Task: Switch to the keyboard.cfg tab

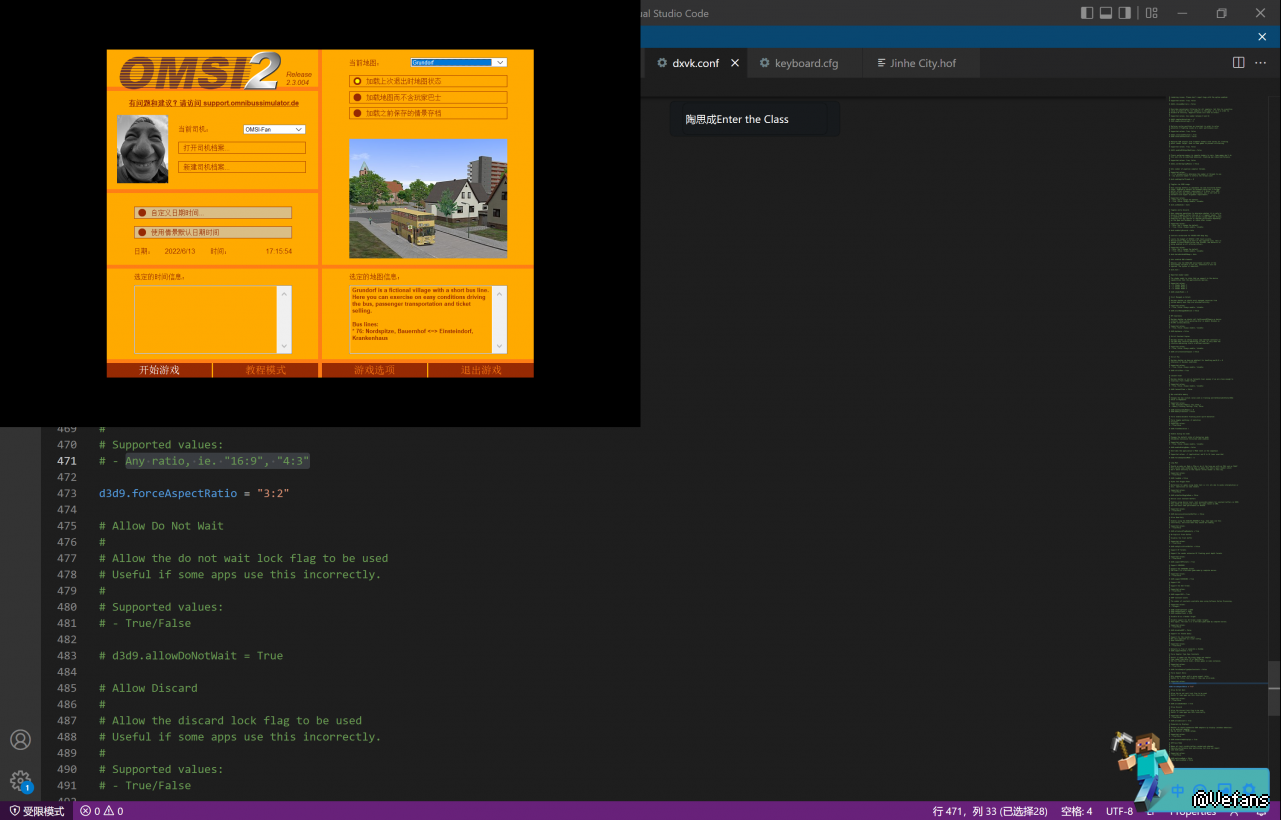Action: point(806,63)
